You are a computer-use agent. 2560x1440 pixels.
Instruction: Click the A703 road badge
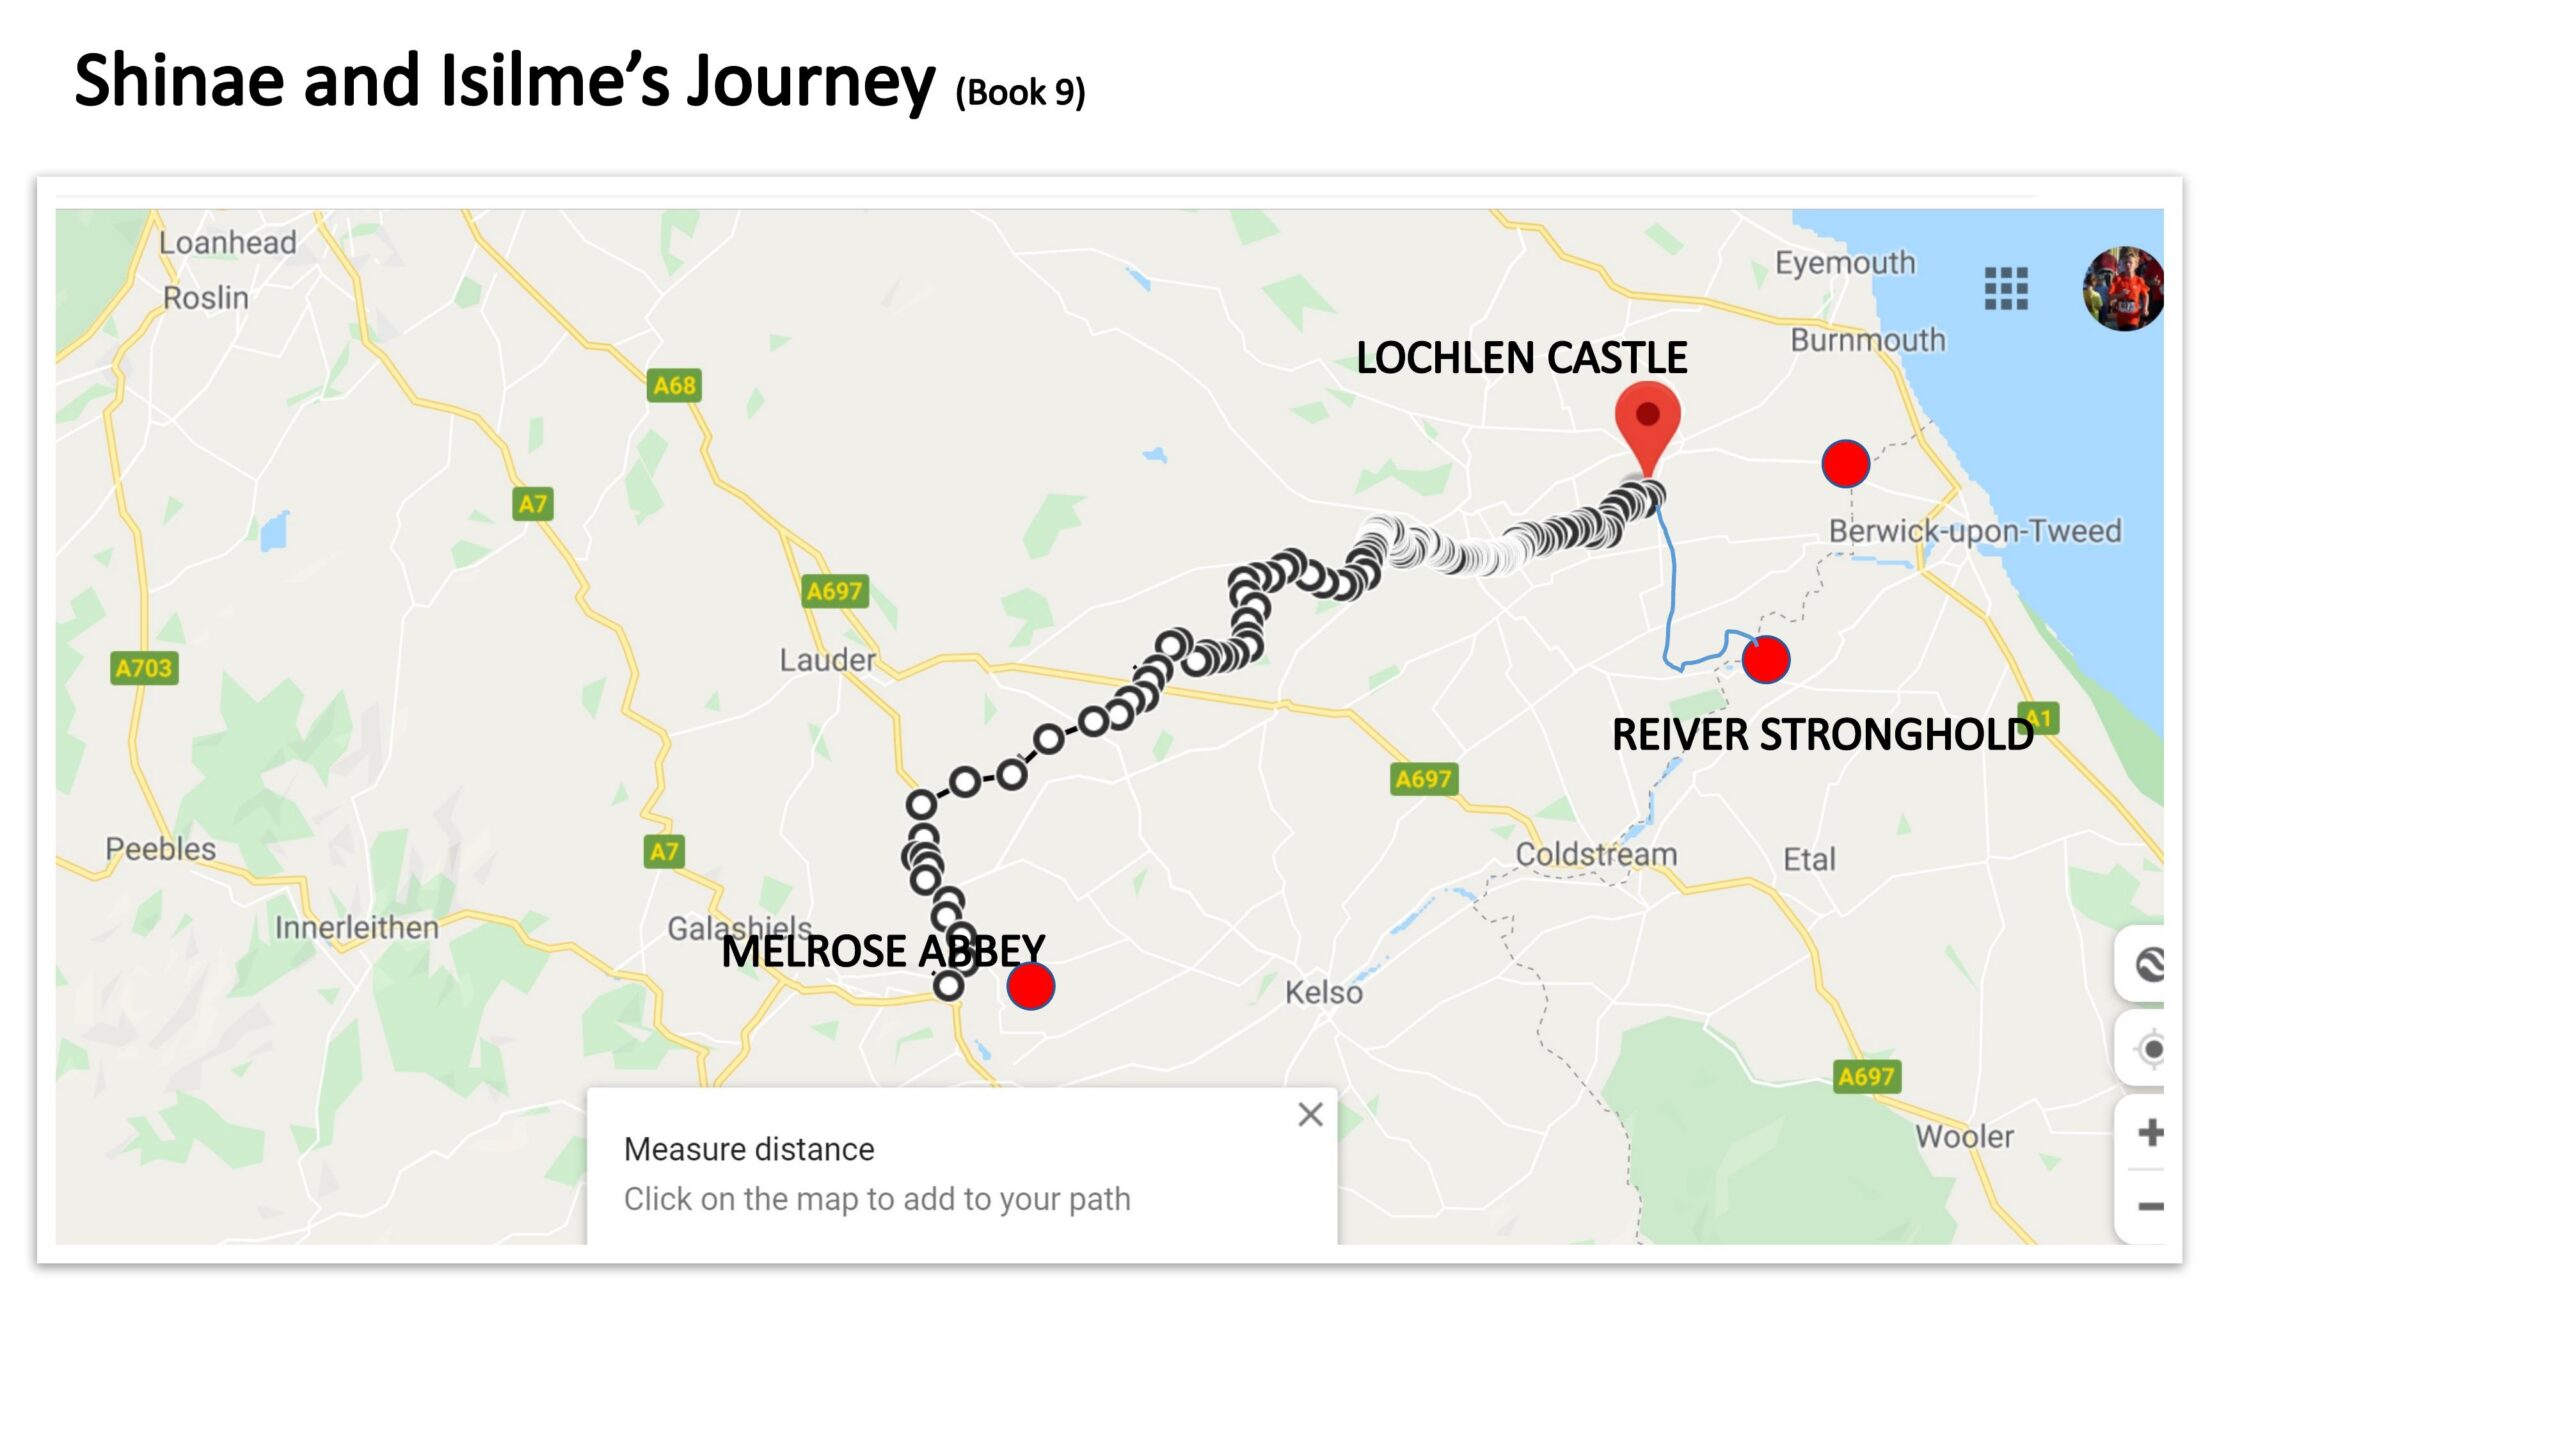144,668
